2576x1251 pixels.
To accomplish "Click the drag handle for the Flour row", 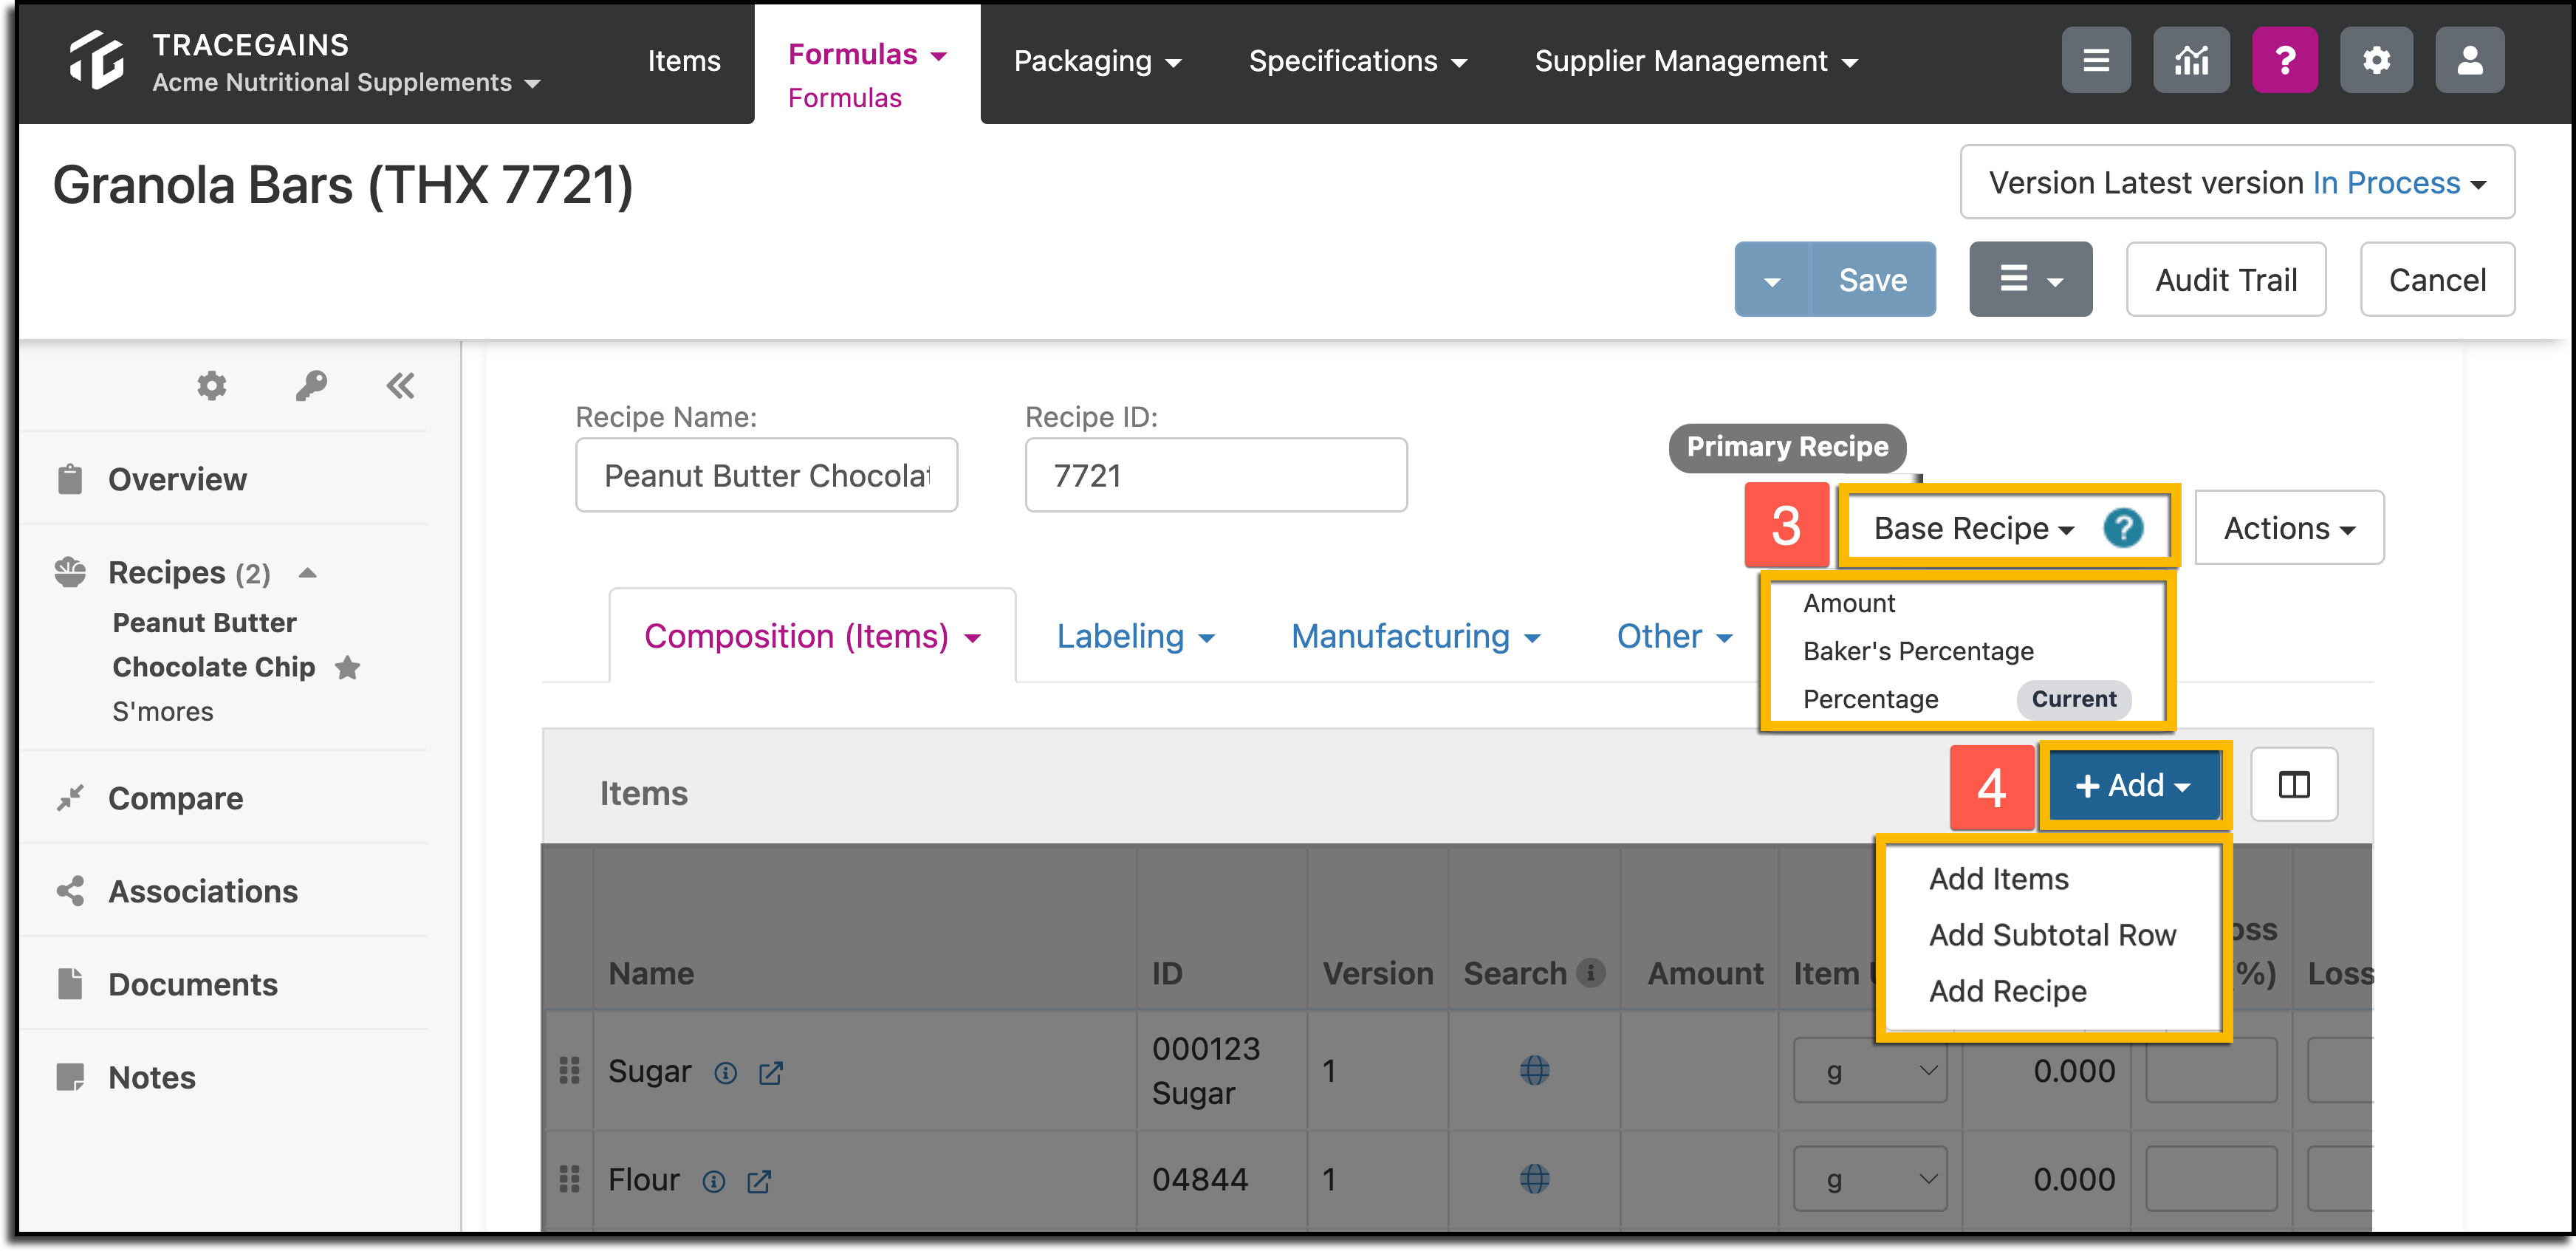I will tap(569, 1180).
